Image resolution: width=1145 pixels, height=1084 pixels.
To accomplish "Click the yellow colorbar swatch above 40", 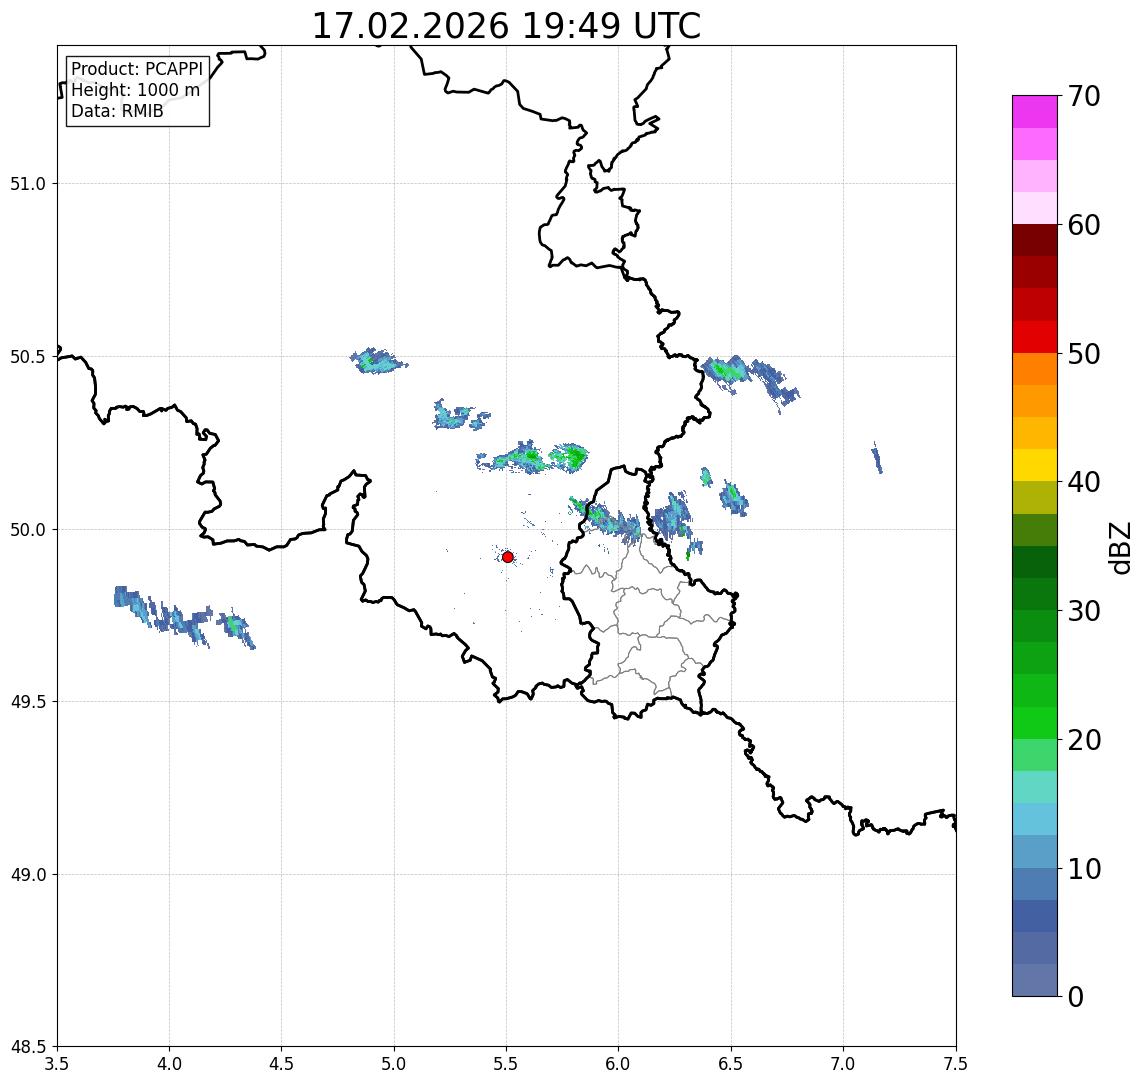I will click(x=1035, y=465).
